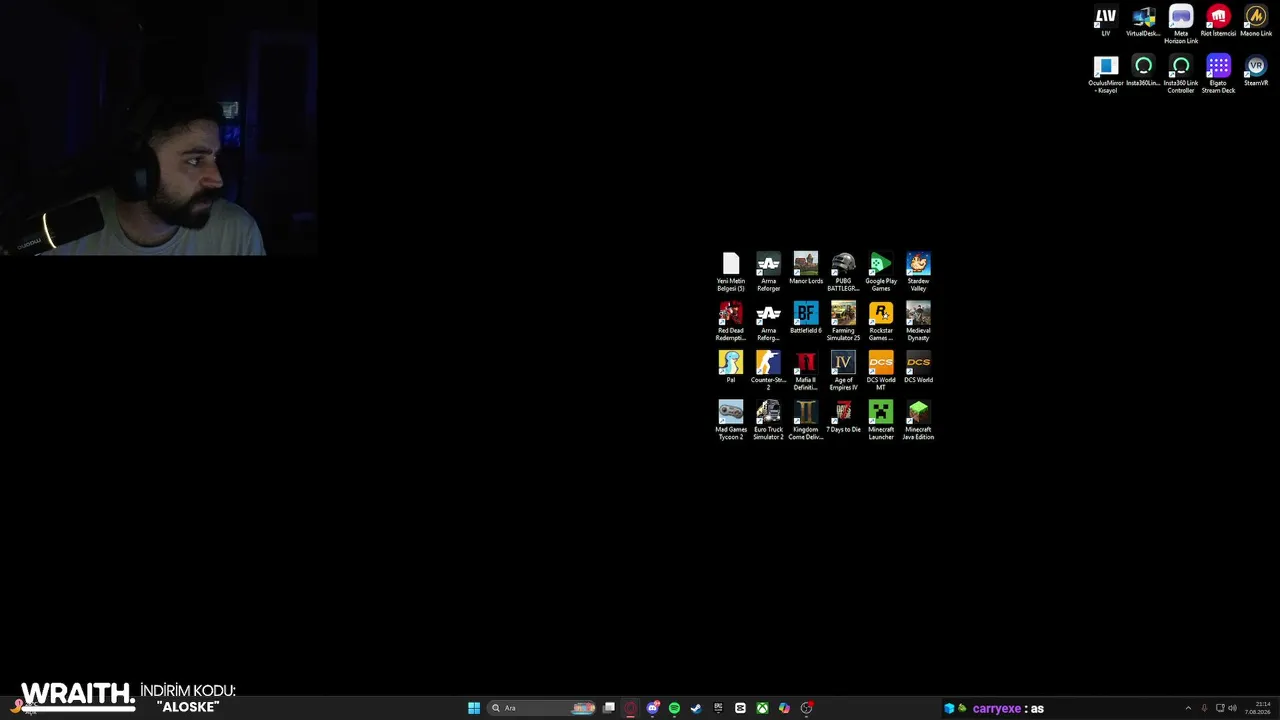
Task: Open the Windows Start menu
Action: coord(474,708)
